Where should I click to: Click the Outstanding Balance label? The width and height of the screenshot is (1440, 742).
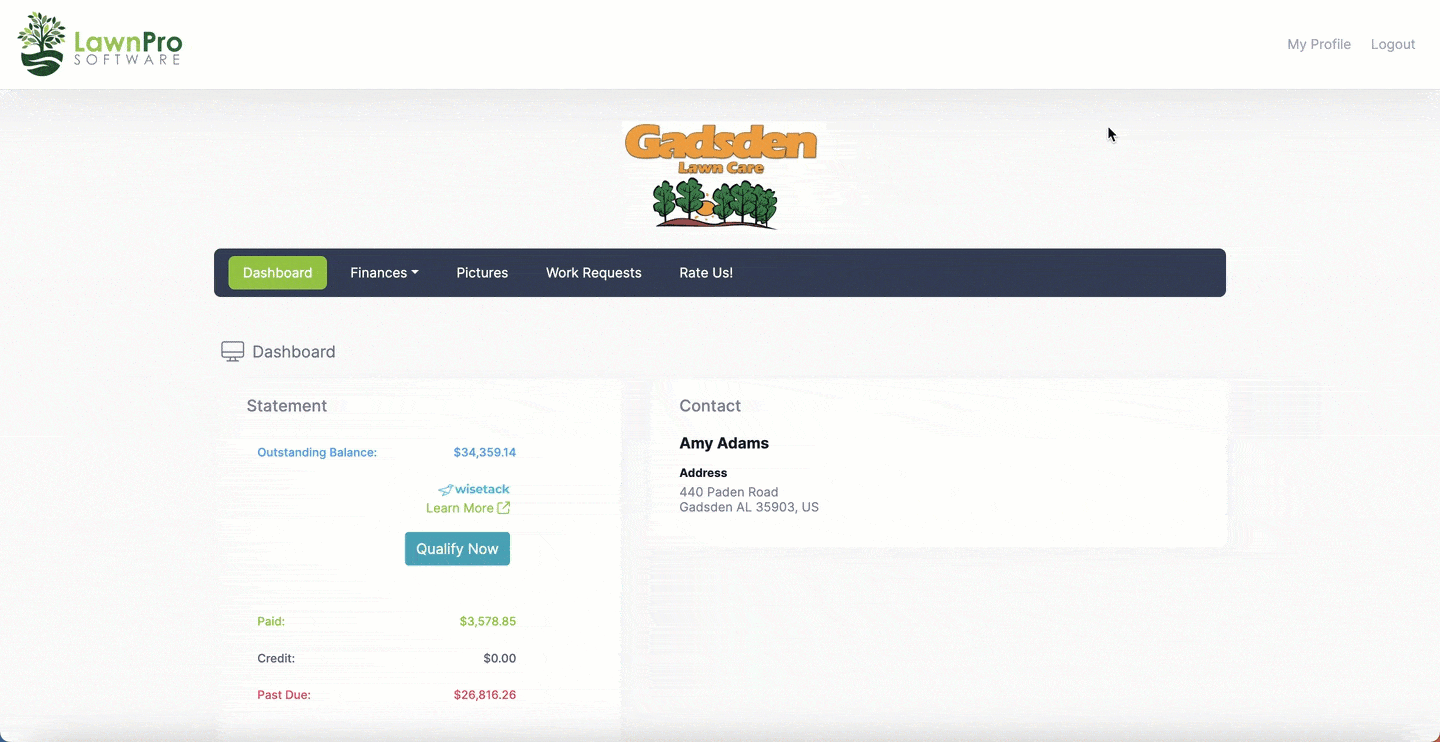(x=317, y=453)
